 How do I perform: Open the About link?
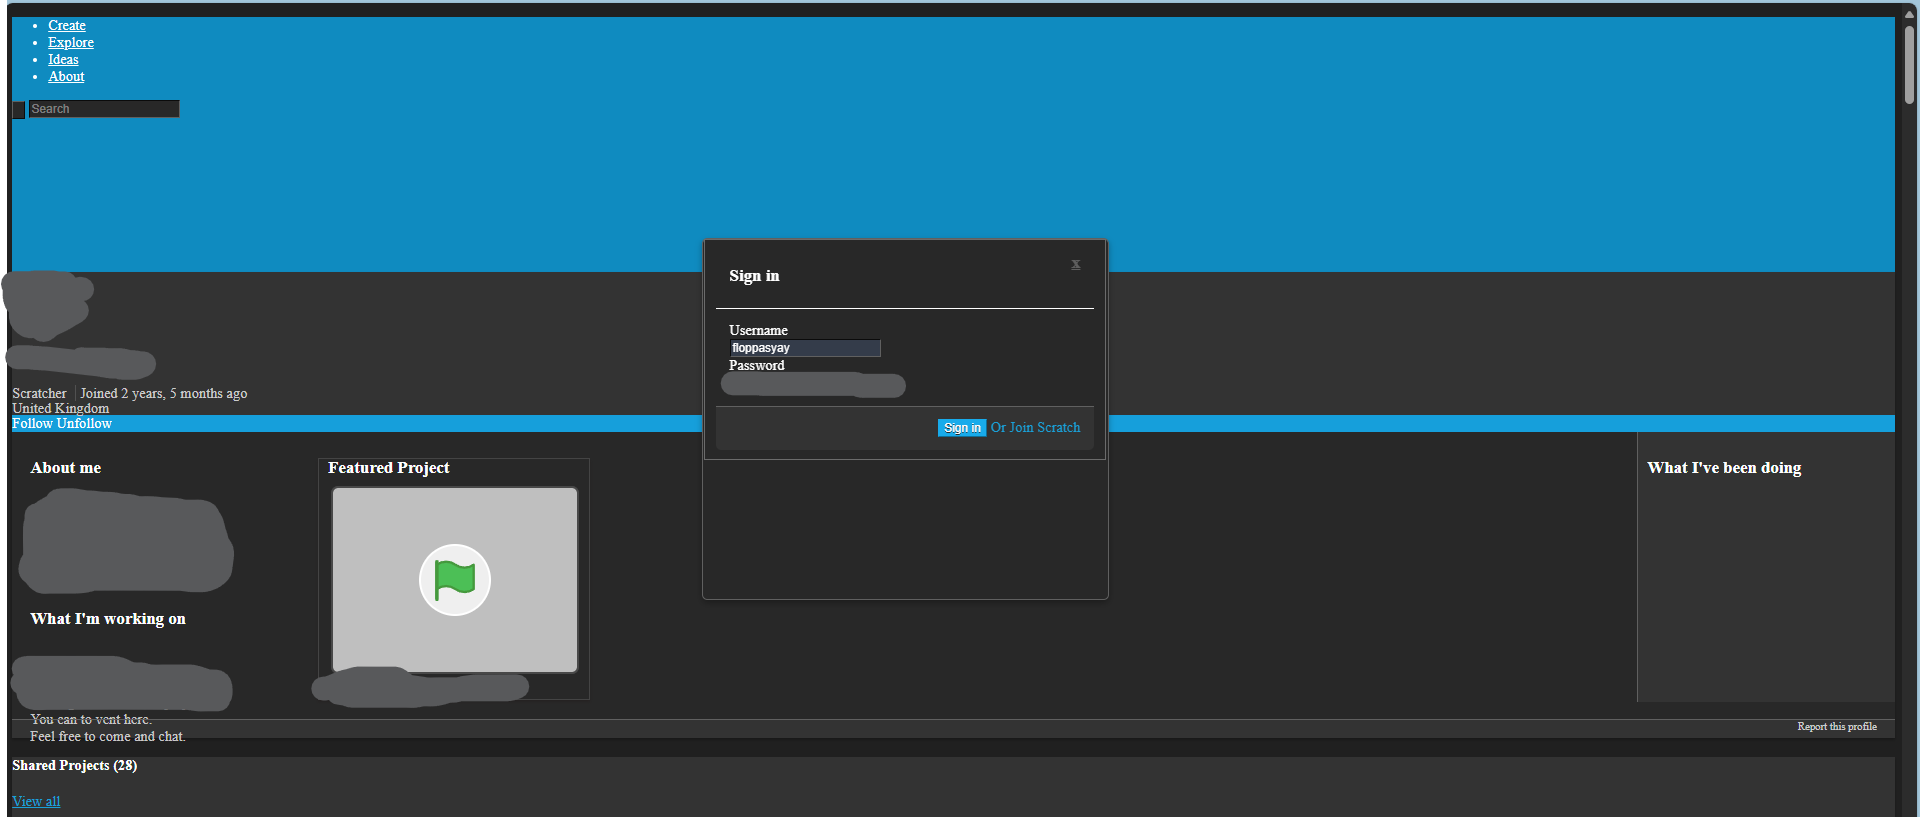(66, 77)
